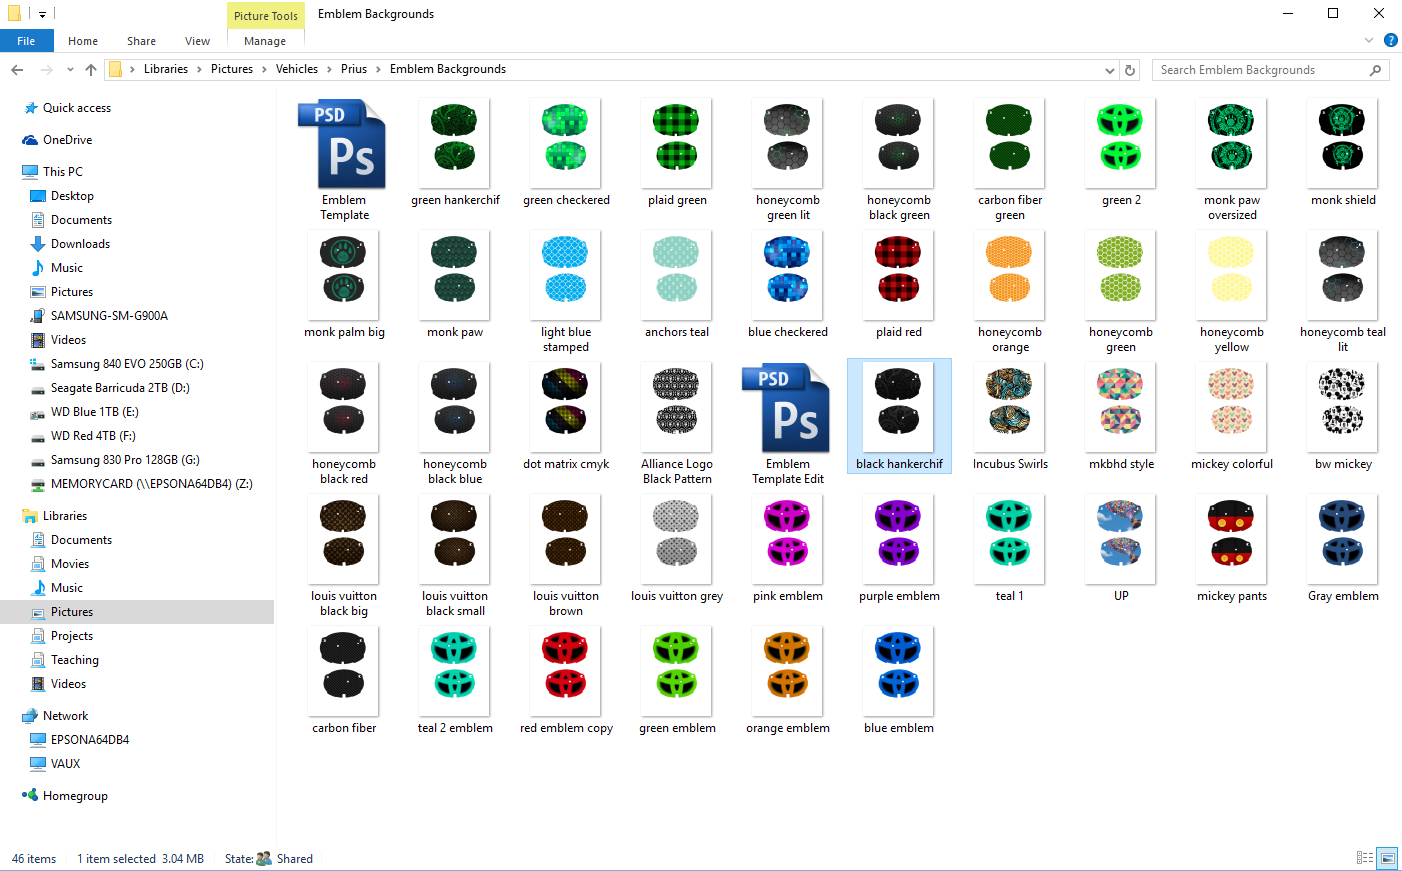1402x871 pixels.
Task: Select the red emblem copy image
Action: click(x=566, y=672)
